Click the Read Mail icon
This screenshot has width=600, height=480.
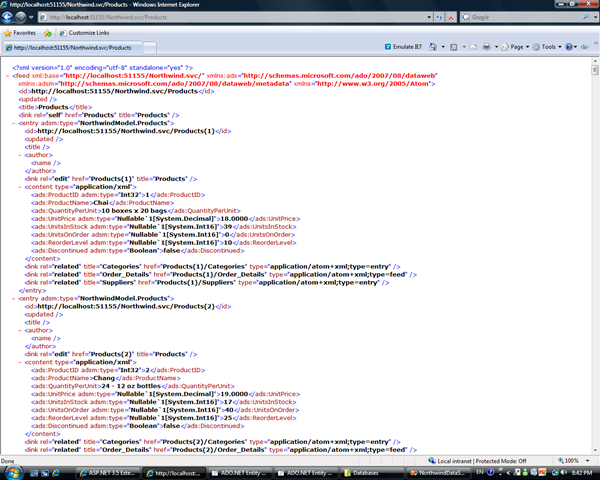pyautogui.click(x=474, y=47)
